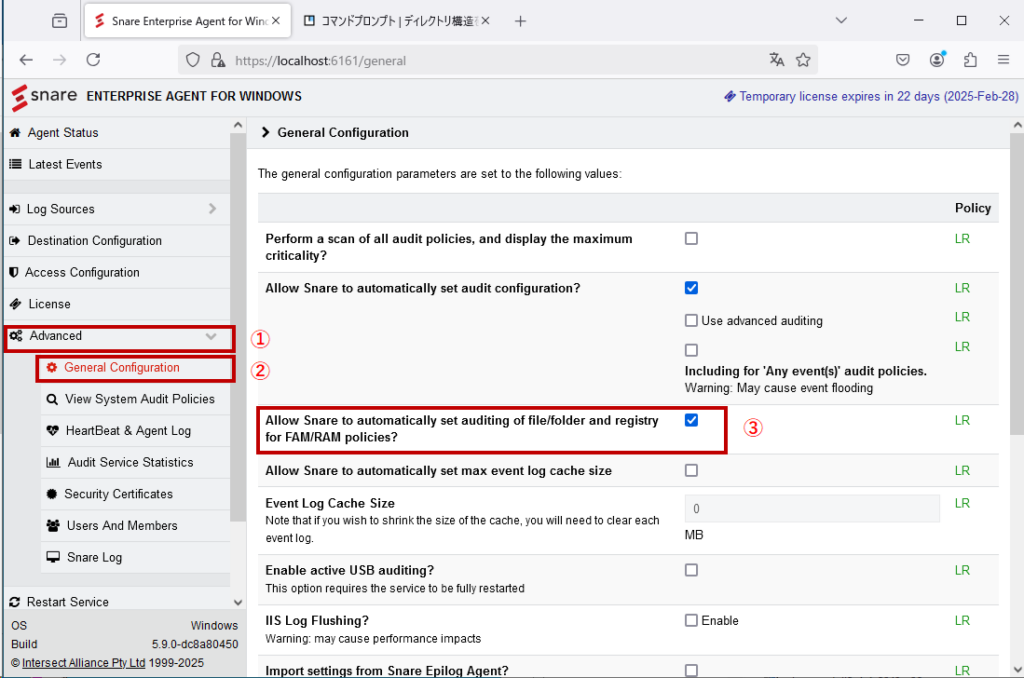Enable scan of all audit policies checkbox
The height and width of the screenshot is (678, 1024).
coord(691,238)
